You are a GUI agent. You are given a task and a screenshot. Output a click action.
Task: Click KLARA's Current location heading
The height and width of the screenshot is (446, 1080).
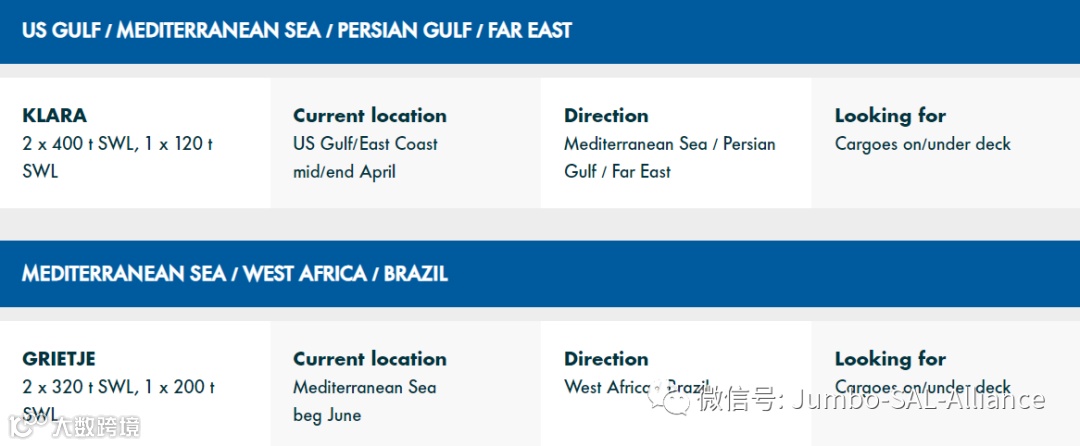coord(370,116)
